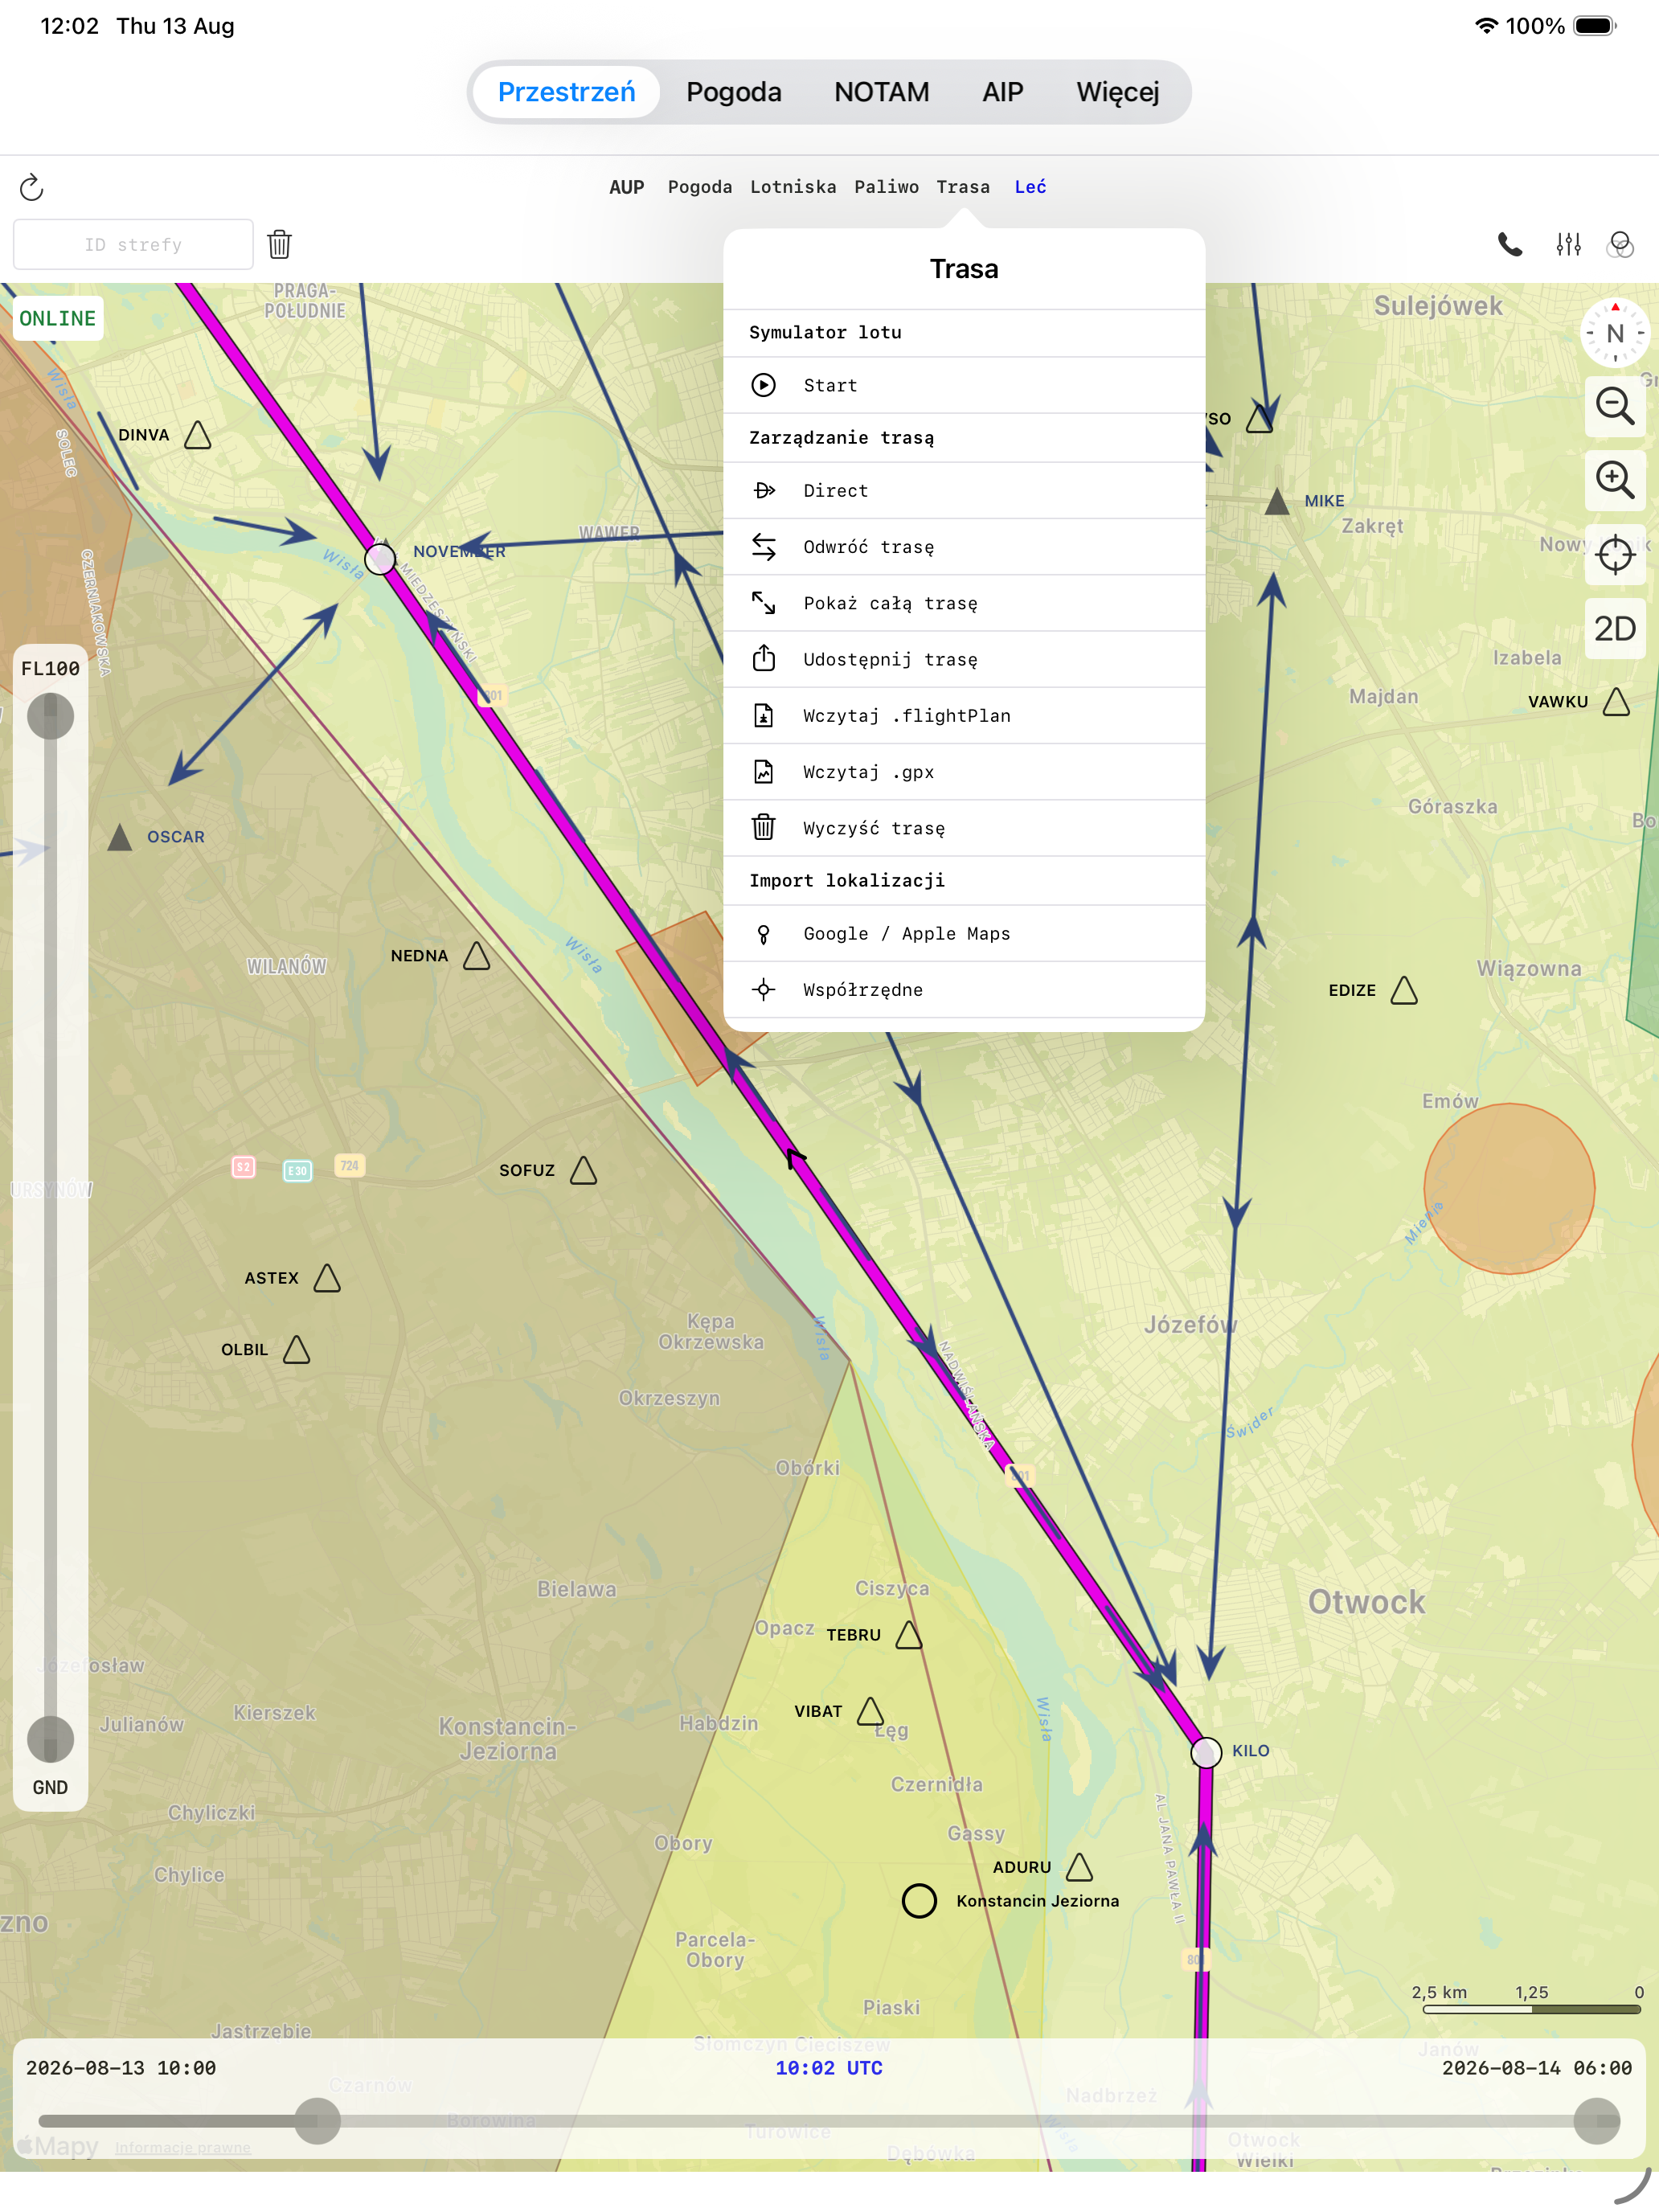This screenshot has height=2212, width=1659.
Task: Grab the FL100 upper altitude slider handle
Action: tap(50, 716)
